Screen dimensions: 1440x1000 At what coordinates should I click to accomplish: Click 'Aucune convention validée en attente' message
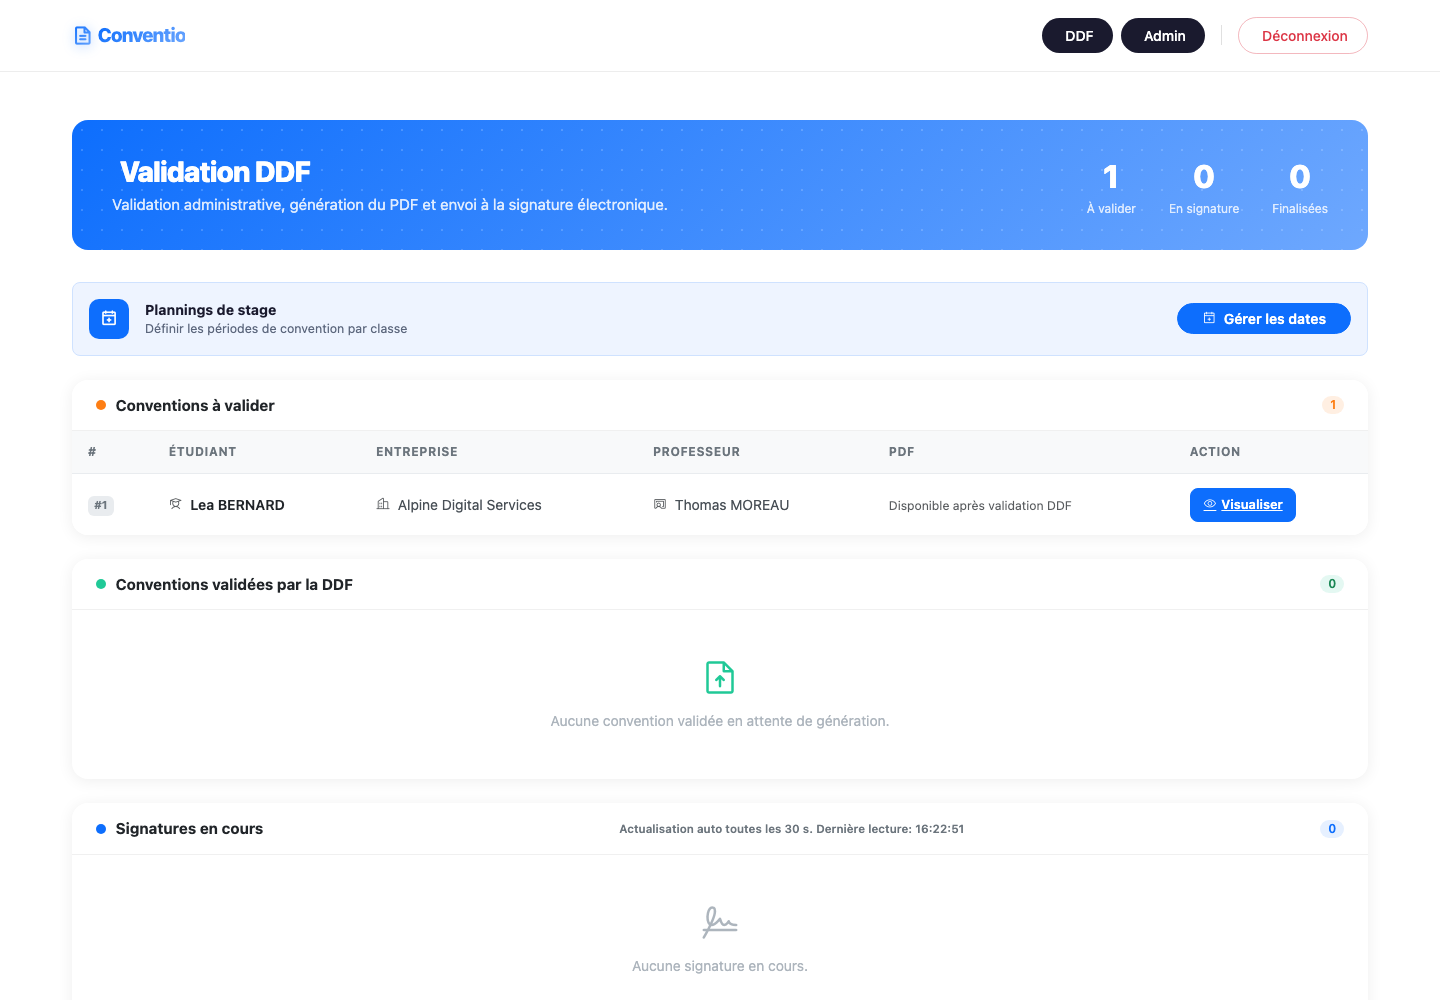click(x=720, y=721)
